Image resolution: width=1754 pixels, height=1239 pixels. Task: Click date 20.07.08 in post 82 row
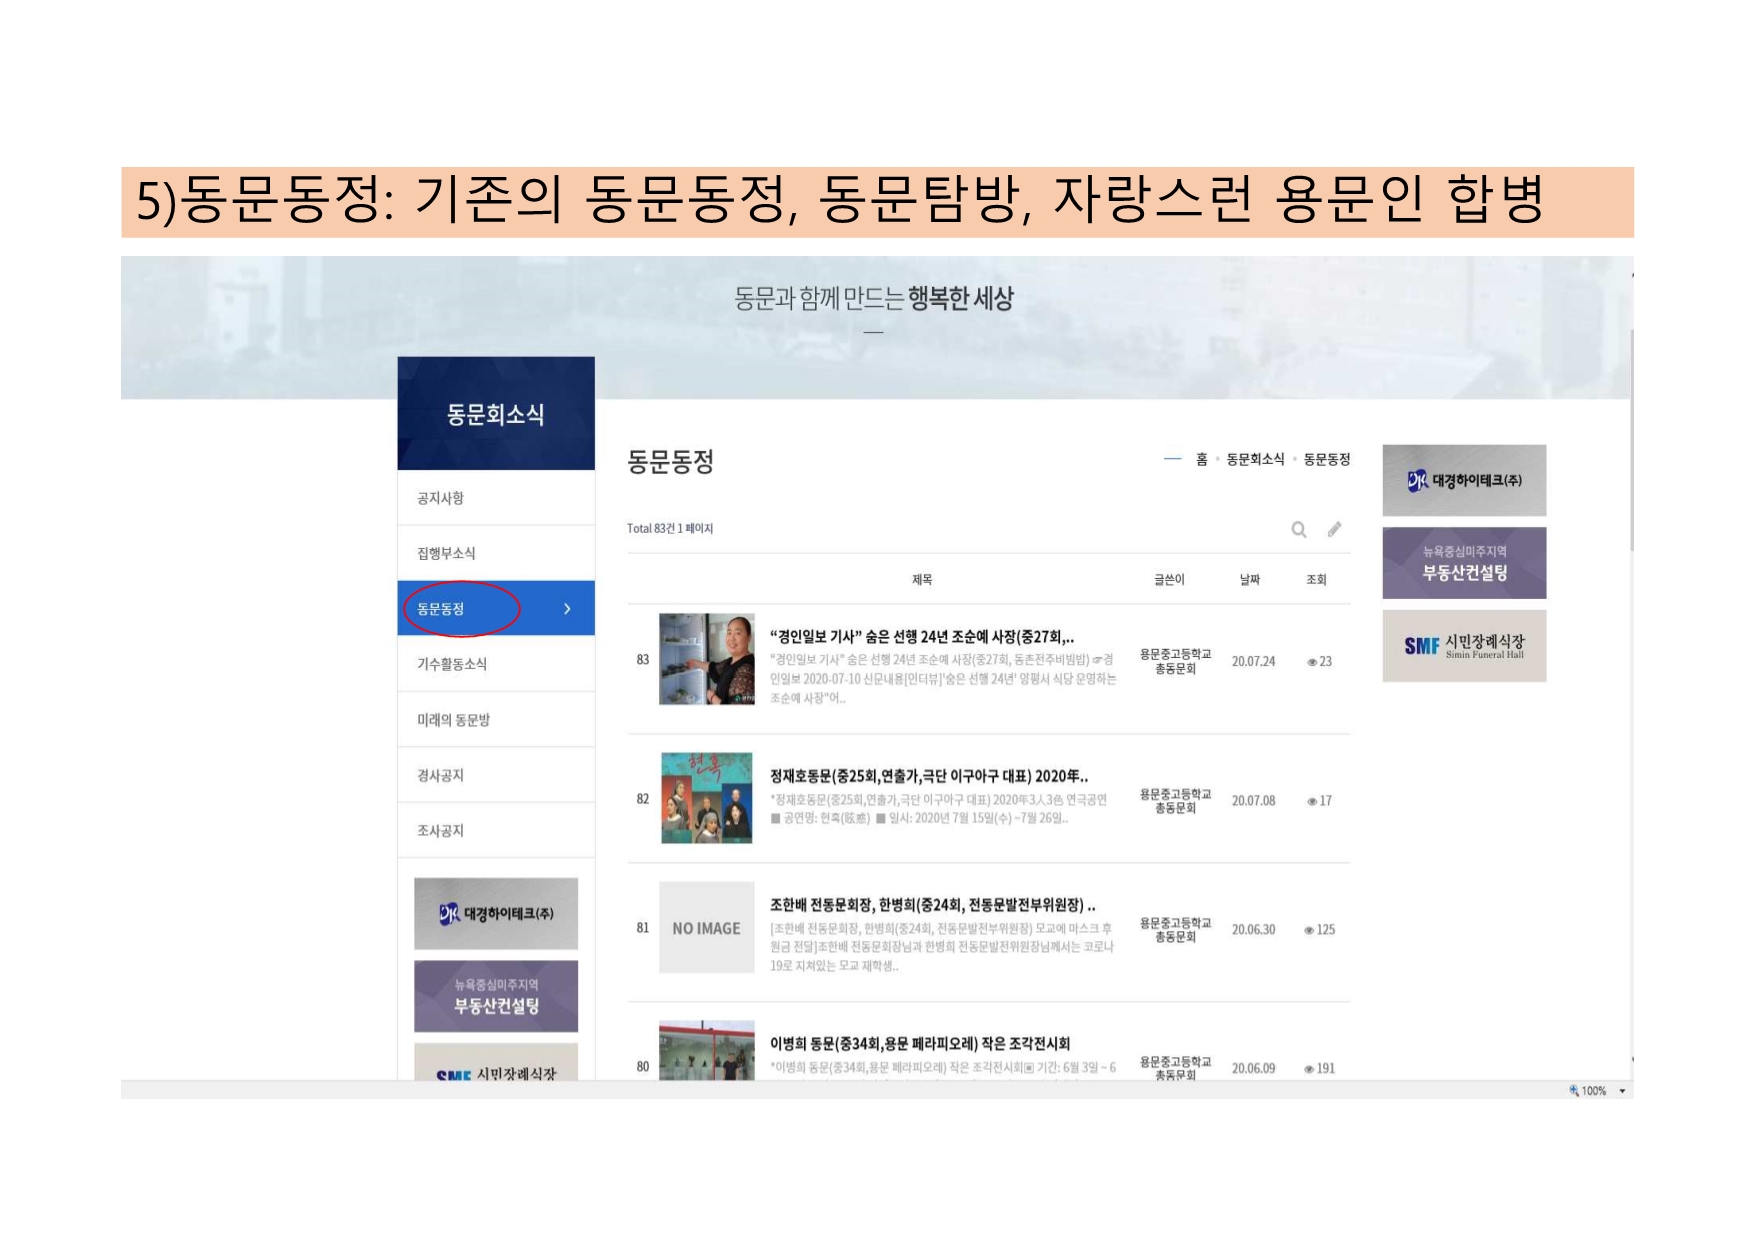[1253, 800]
